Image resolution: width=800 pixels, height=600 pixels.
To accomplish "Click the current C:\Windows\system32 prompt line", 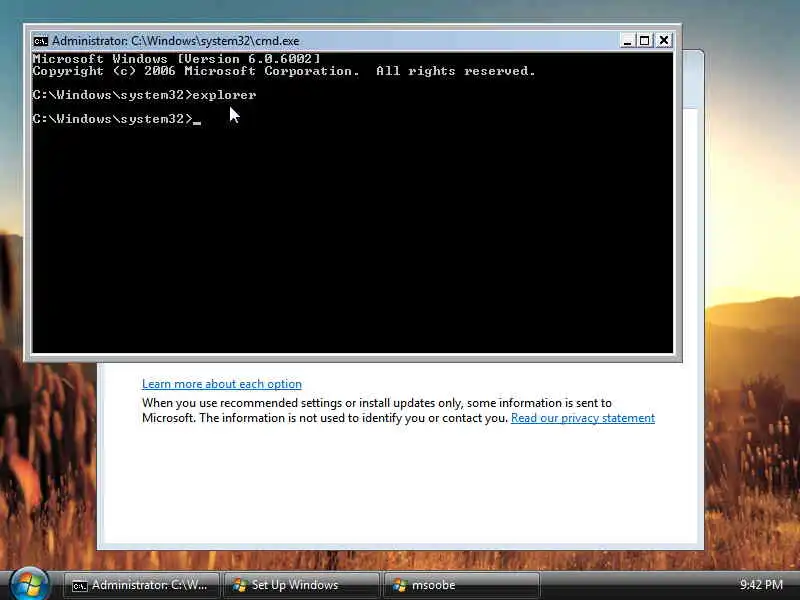I will (116, 119).
